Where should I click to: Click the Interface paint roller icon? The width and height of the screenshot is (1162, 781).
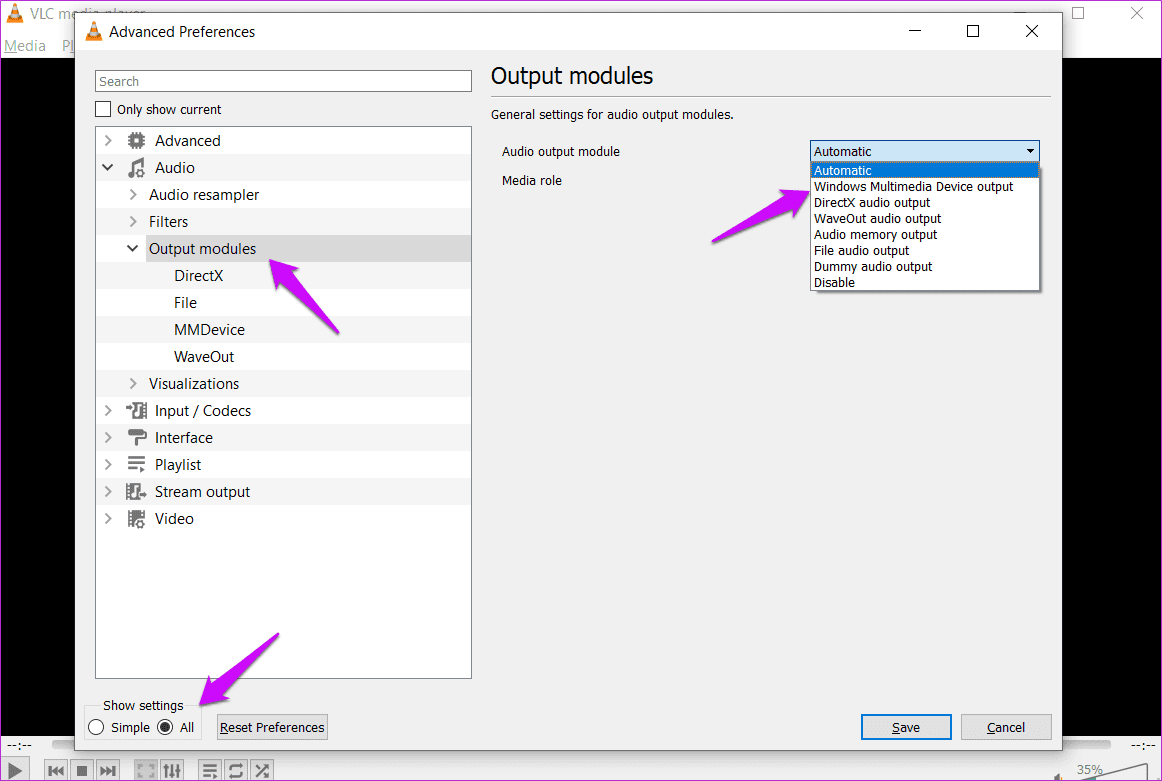(x=136, y=438)
